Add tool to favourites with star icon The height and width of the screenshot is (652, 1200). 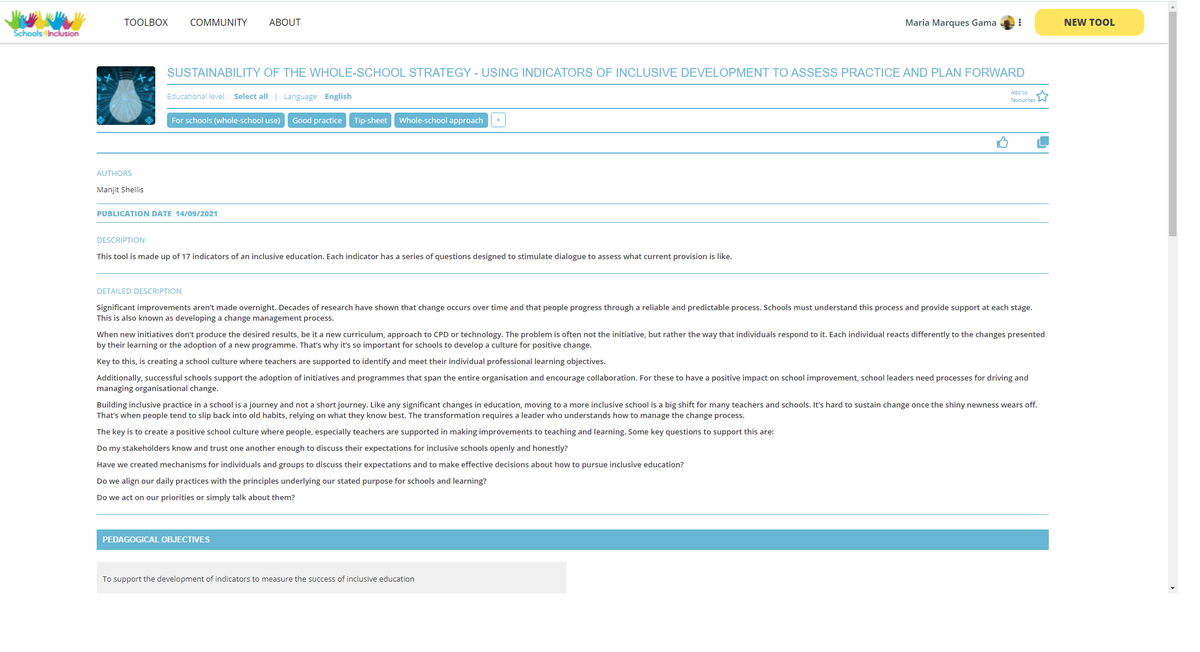point(1042,96)
